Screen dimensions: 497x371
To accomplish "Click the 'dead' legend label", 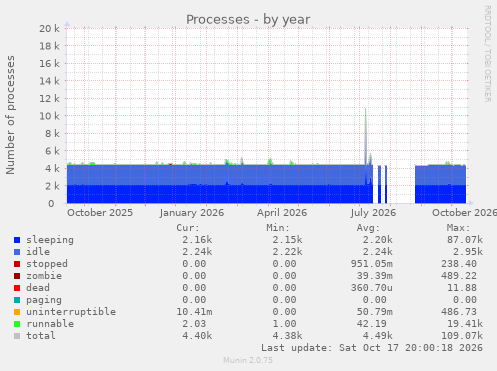I will 38,288.
